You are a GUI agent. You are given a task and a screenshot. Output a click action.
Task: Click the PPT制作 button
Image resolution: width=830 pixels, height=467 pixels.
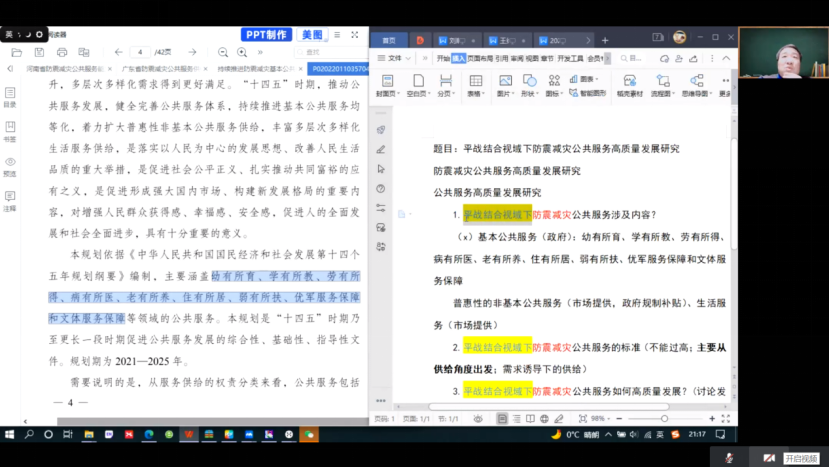(x=266, y=35)
